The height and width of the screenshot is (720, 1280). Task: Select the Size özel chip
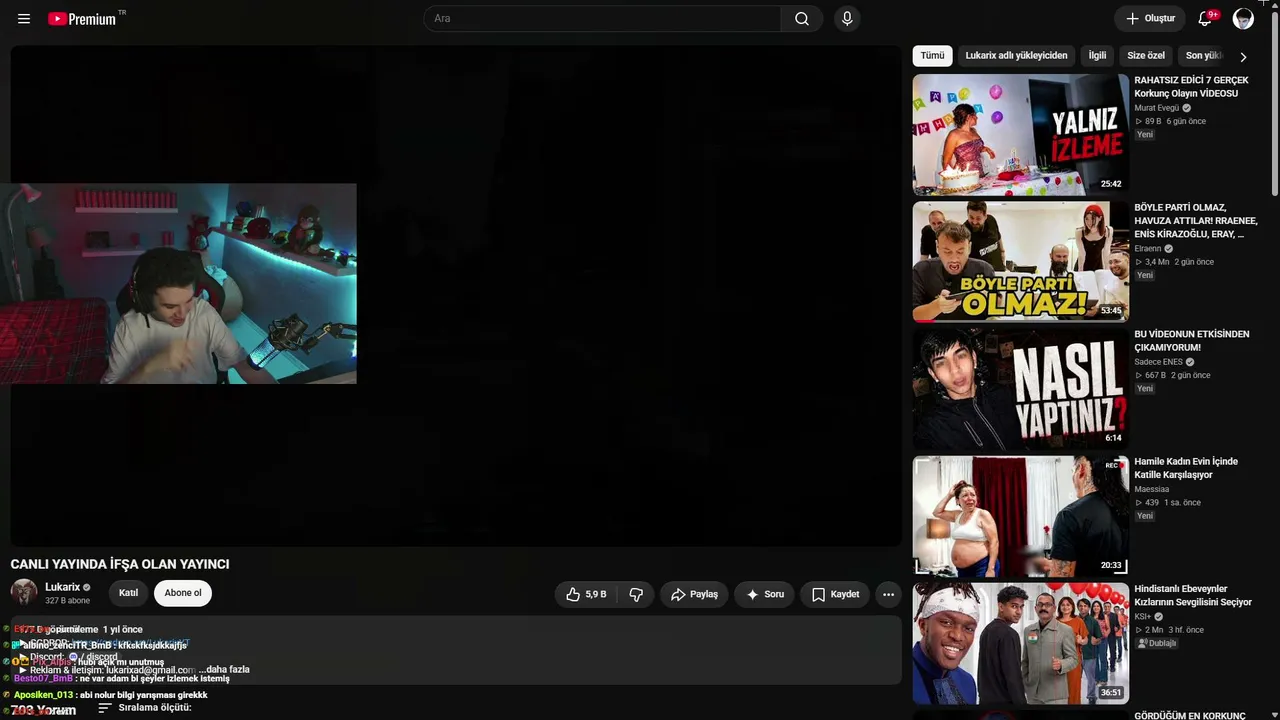[x=1146, y=56]
